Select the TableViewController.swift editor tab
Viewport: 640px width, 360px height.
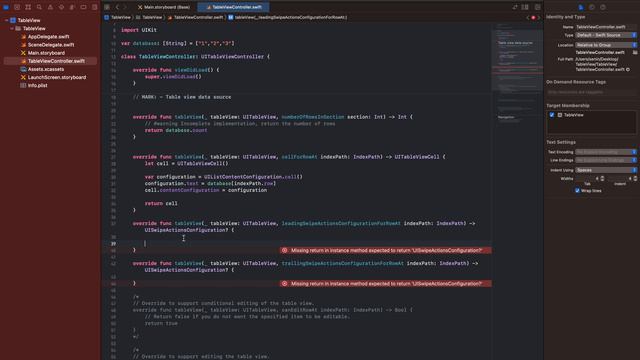pyautogui.click(x=233, y=7)
